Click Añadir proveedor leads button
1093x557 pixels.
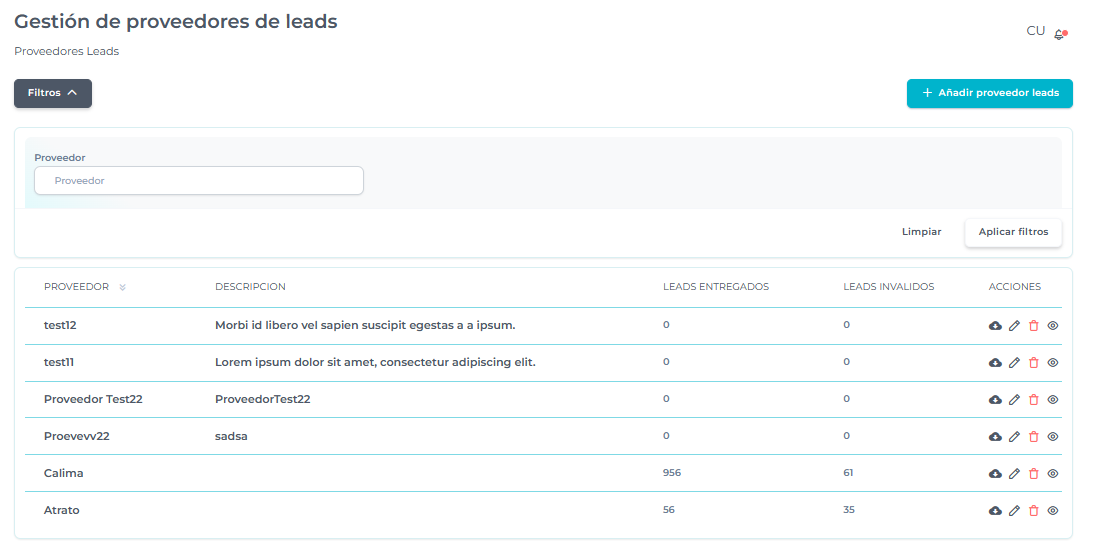pyautogui.click(x=989, y=93)
